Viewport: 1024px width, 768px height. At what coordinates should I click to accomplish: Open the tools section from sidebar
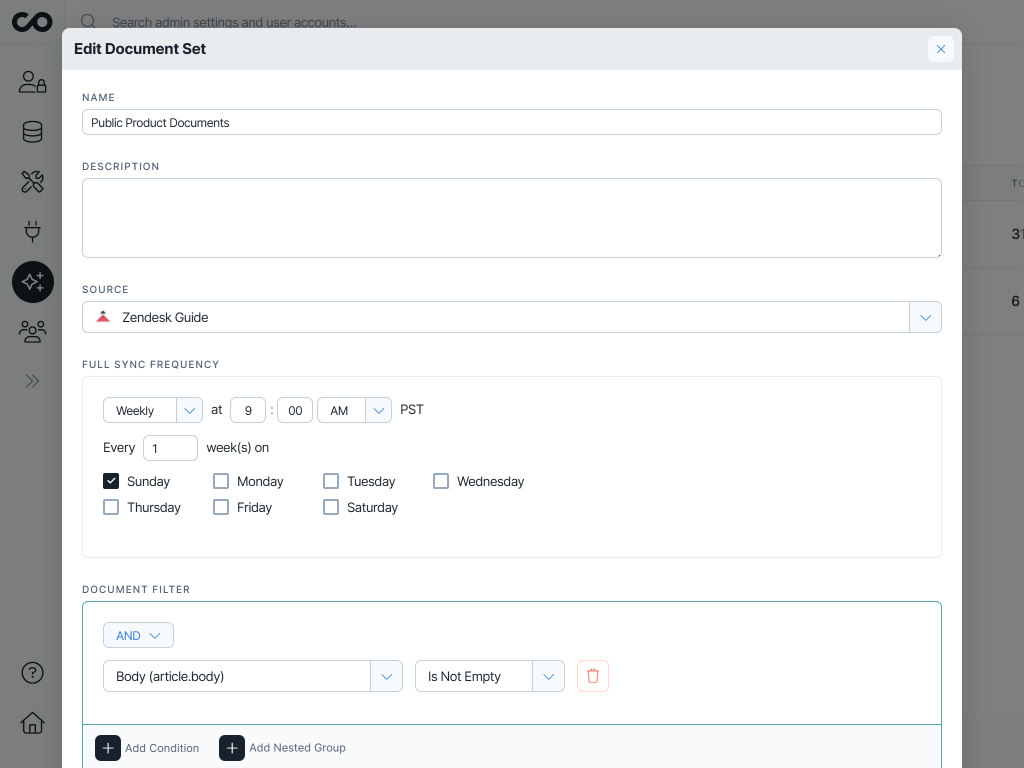point(33,181)
